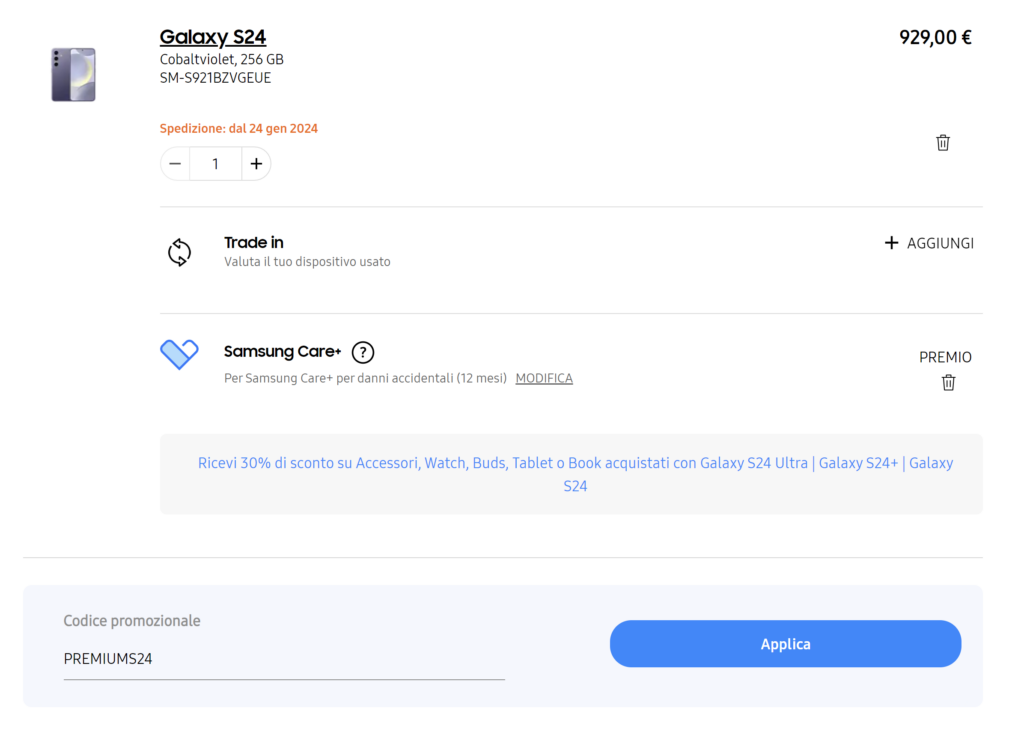The height and width of the screenshot is (729, 1024).
Task: Focus the Codice promozionale input field
Action: pyautogui.click(x=283, y=659)
